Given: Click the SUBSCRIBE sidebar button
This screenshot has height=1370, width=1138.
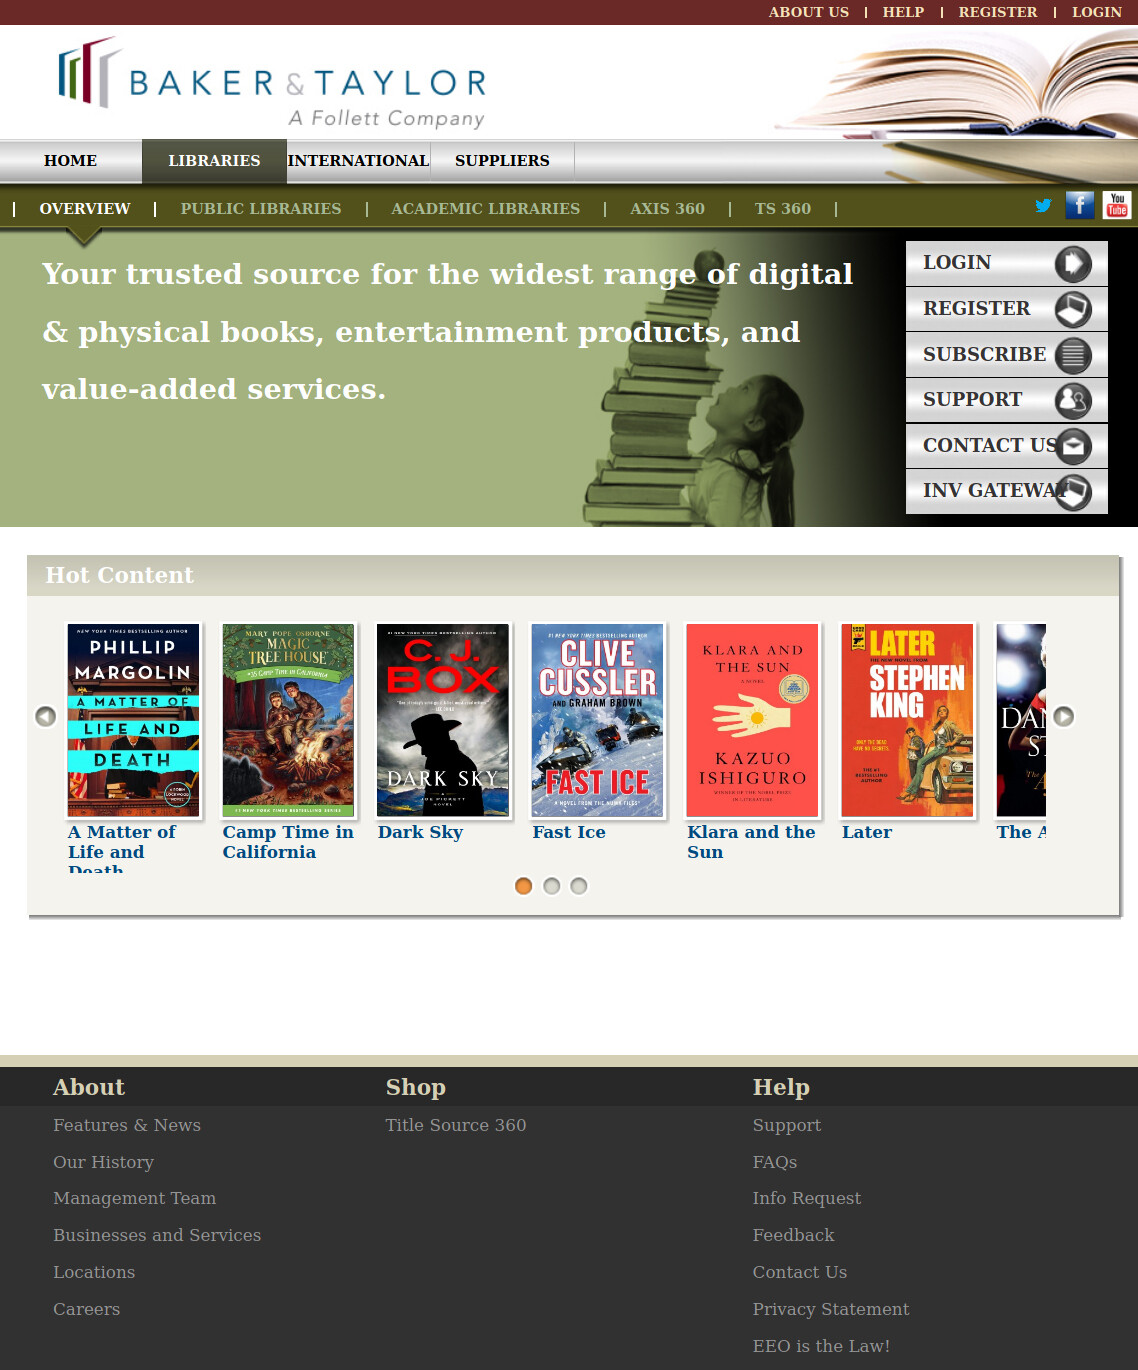Looking at the screenshot, I should pos(1007,355).
